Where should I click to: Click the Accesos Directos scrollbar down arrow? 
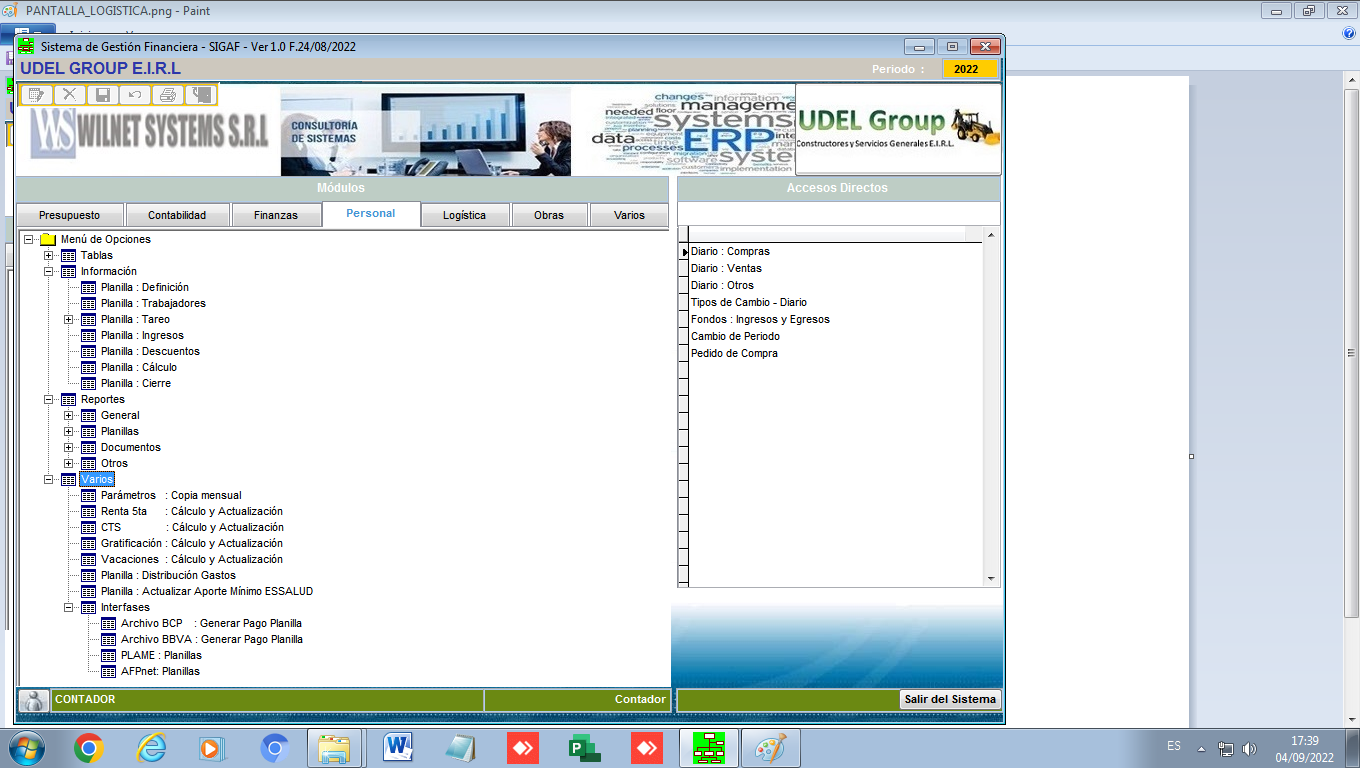click(x=991, y=579)
